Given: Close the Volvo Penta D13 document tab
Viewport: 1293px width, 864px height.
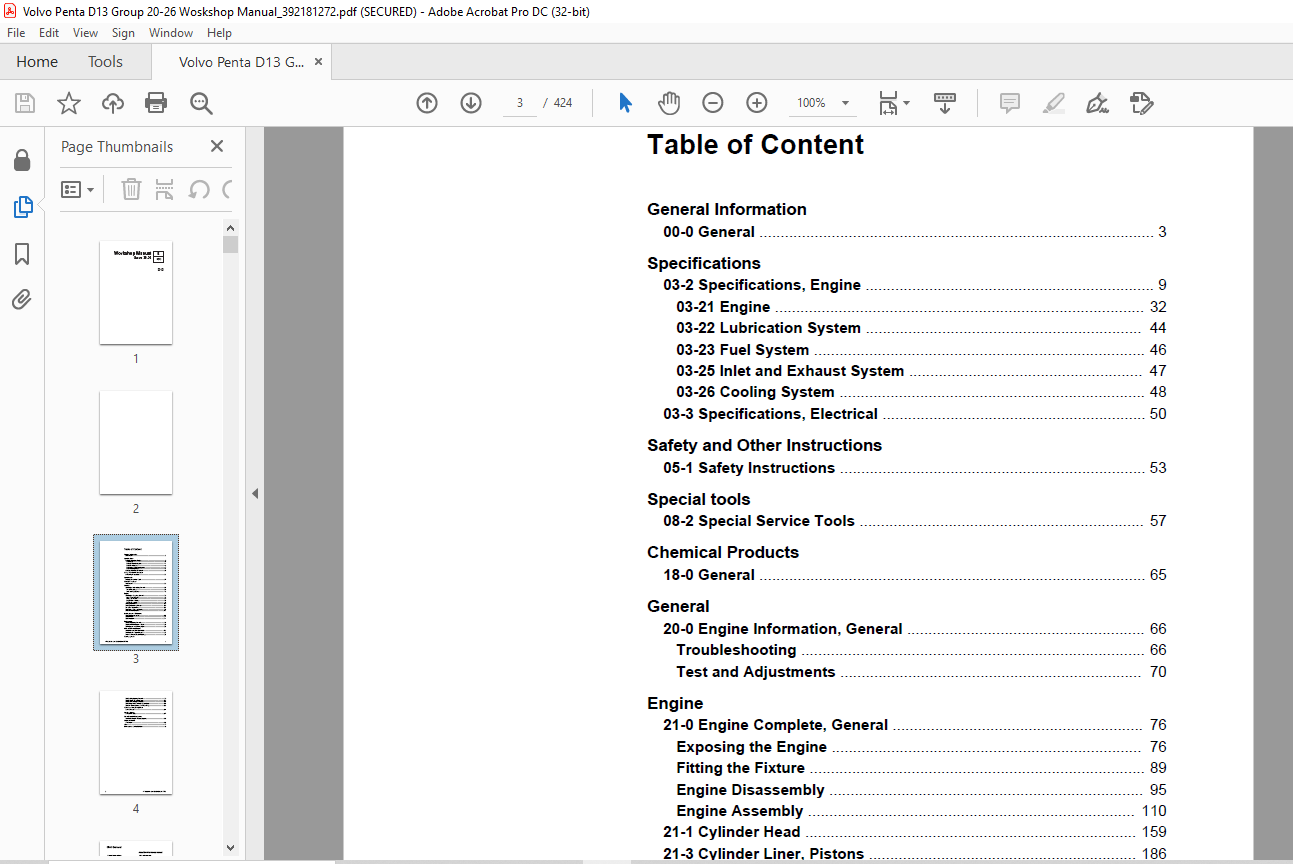Looking at the screenshot, I should click(318, 62).
